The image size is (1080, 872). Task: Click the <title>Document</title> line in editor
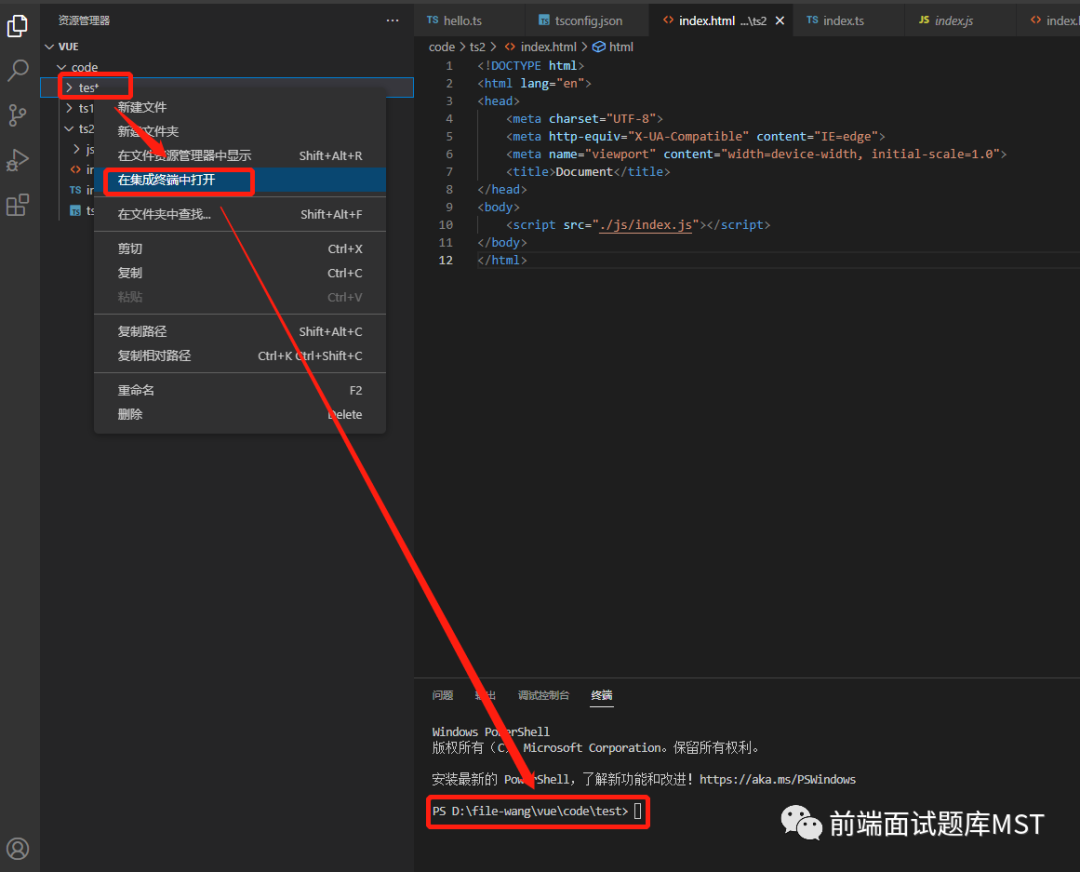(x=588, y=172)
